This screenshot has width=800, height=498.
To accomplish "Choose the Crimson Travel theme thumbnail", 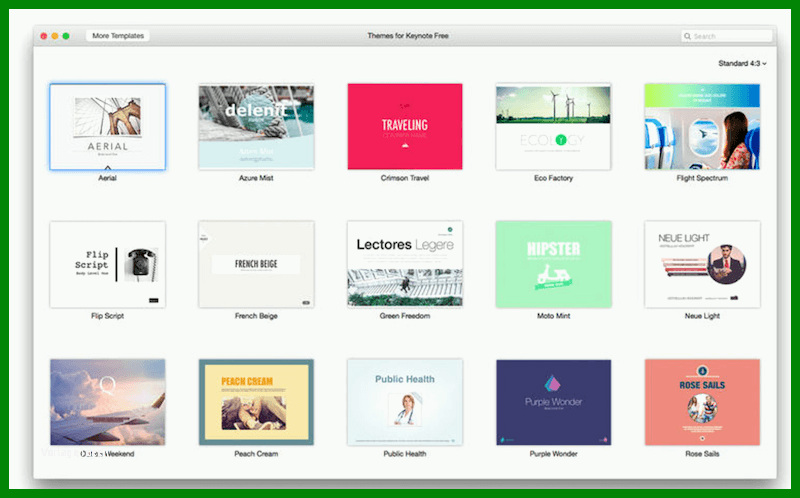I will coord(405,127).
